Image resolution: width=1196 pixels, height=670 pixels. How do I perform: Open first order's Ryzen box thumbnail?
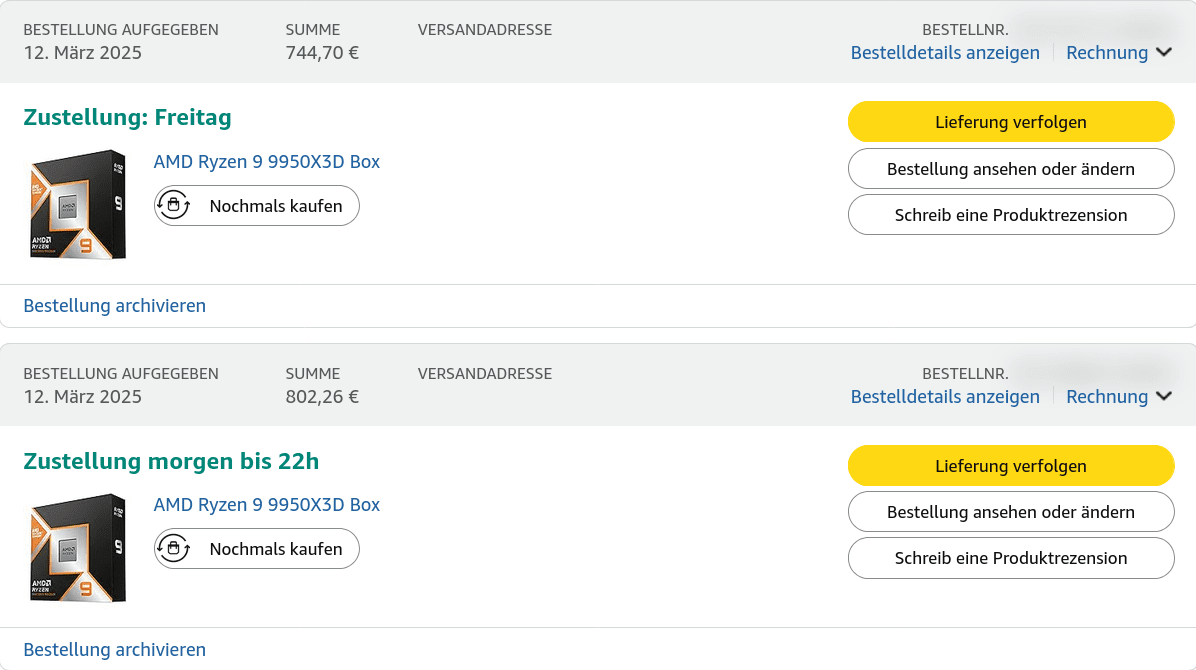[77, 205]
